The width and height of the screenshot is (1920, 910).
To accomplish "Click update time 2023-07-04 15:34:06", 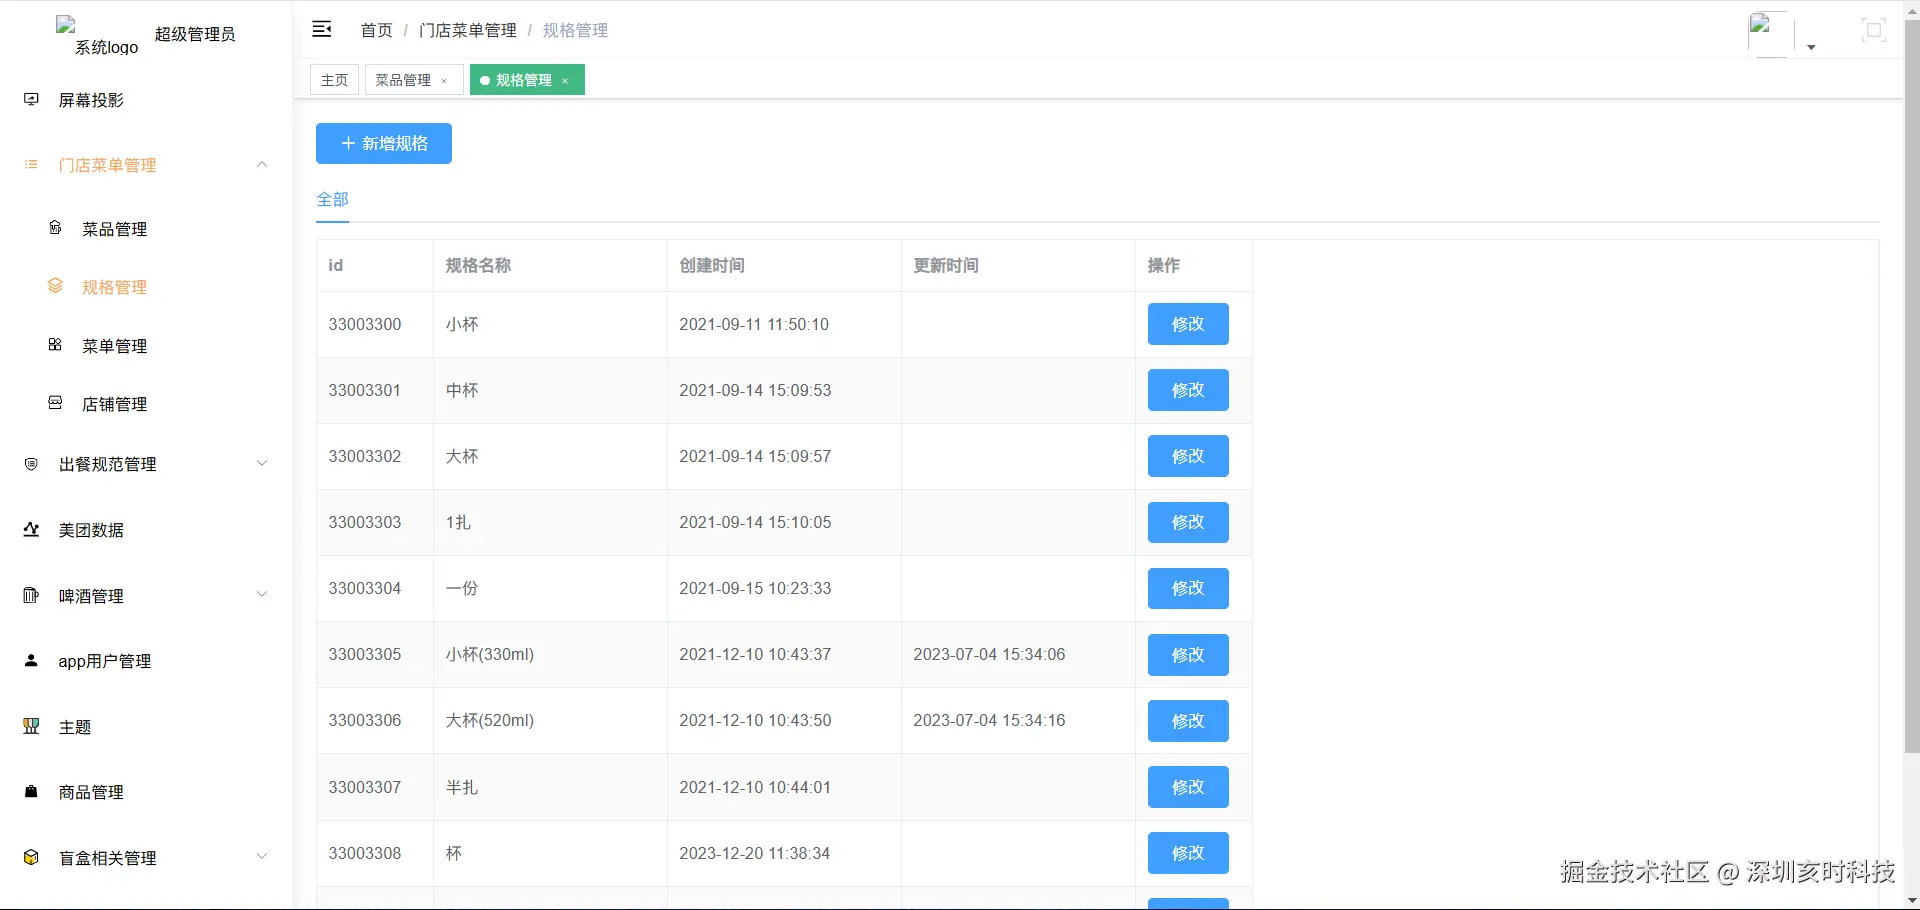I will (x=989, y=654).
